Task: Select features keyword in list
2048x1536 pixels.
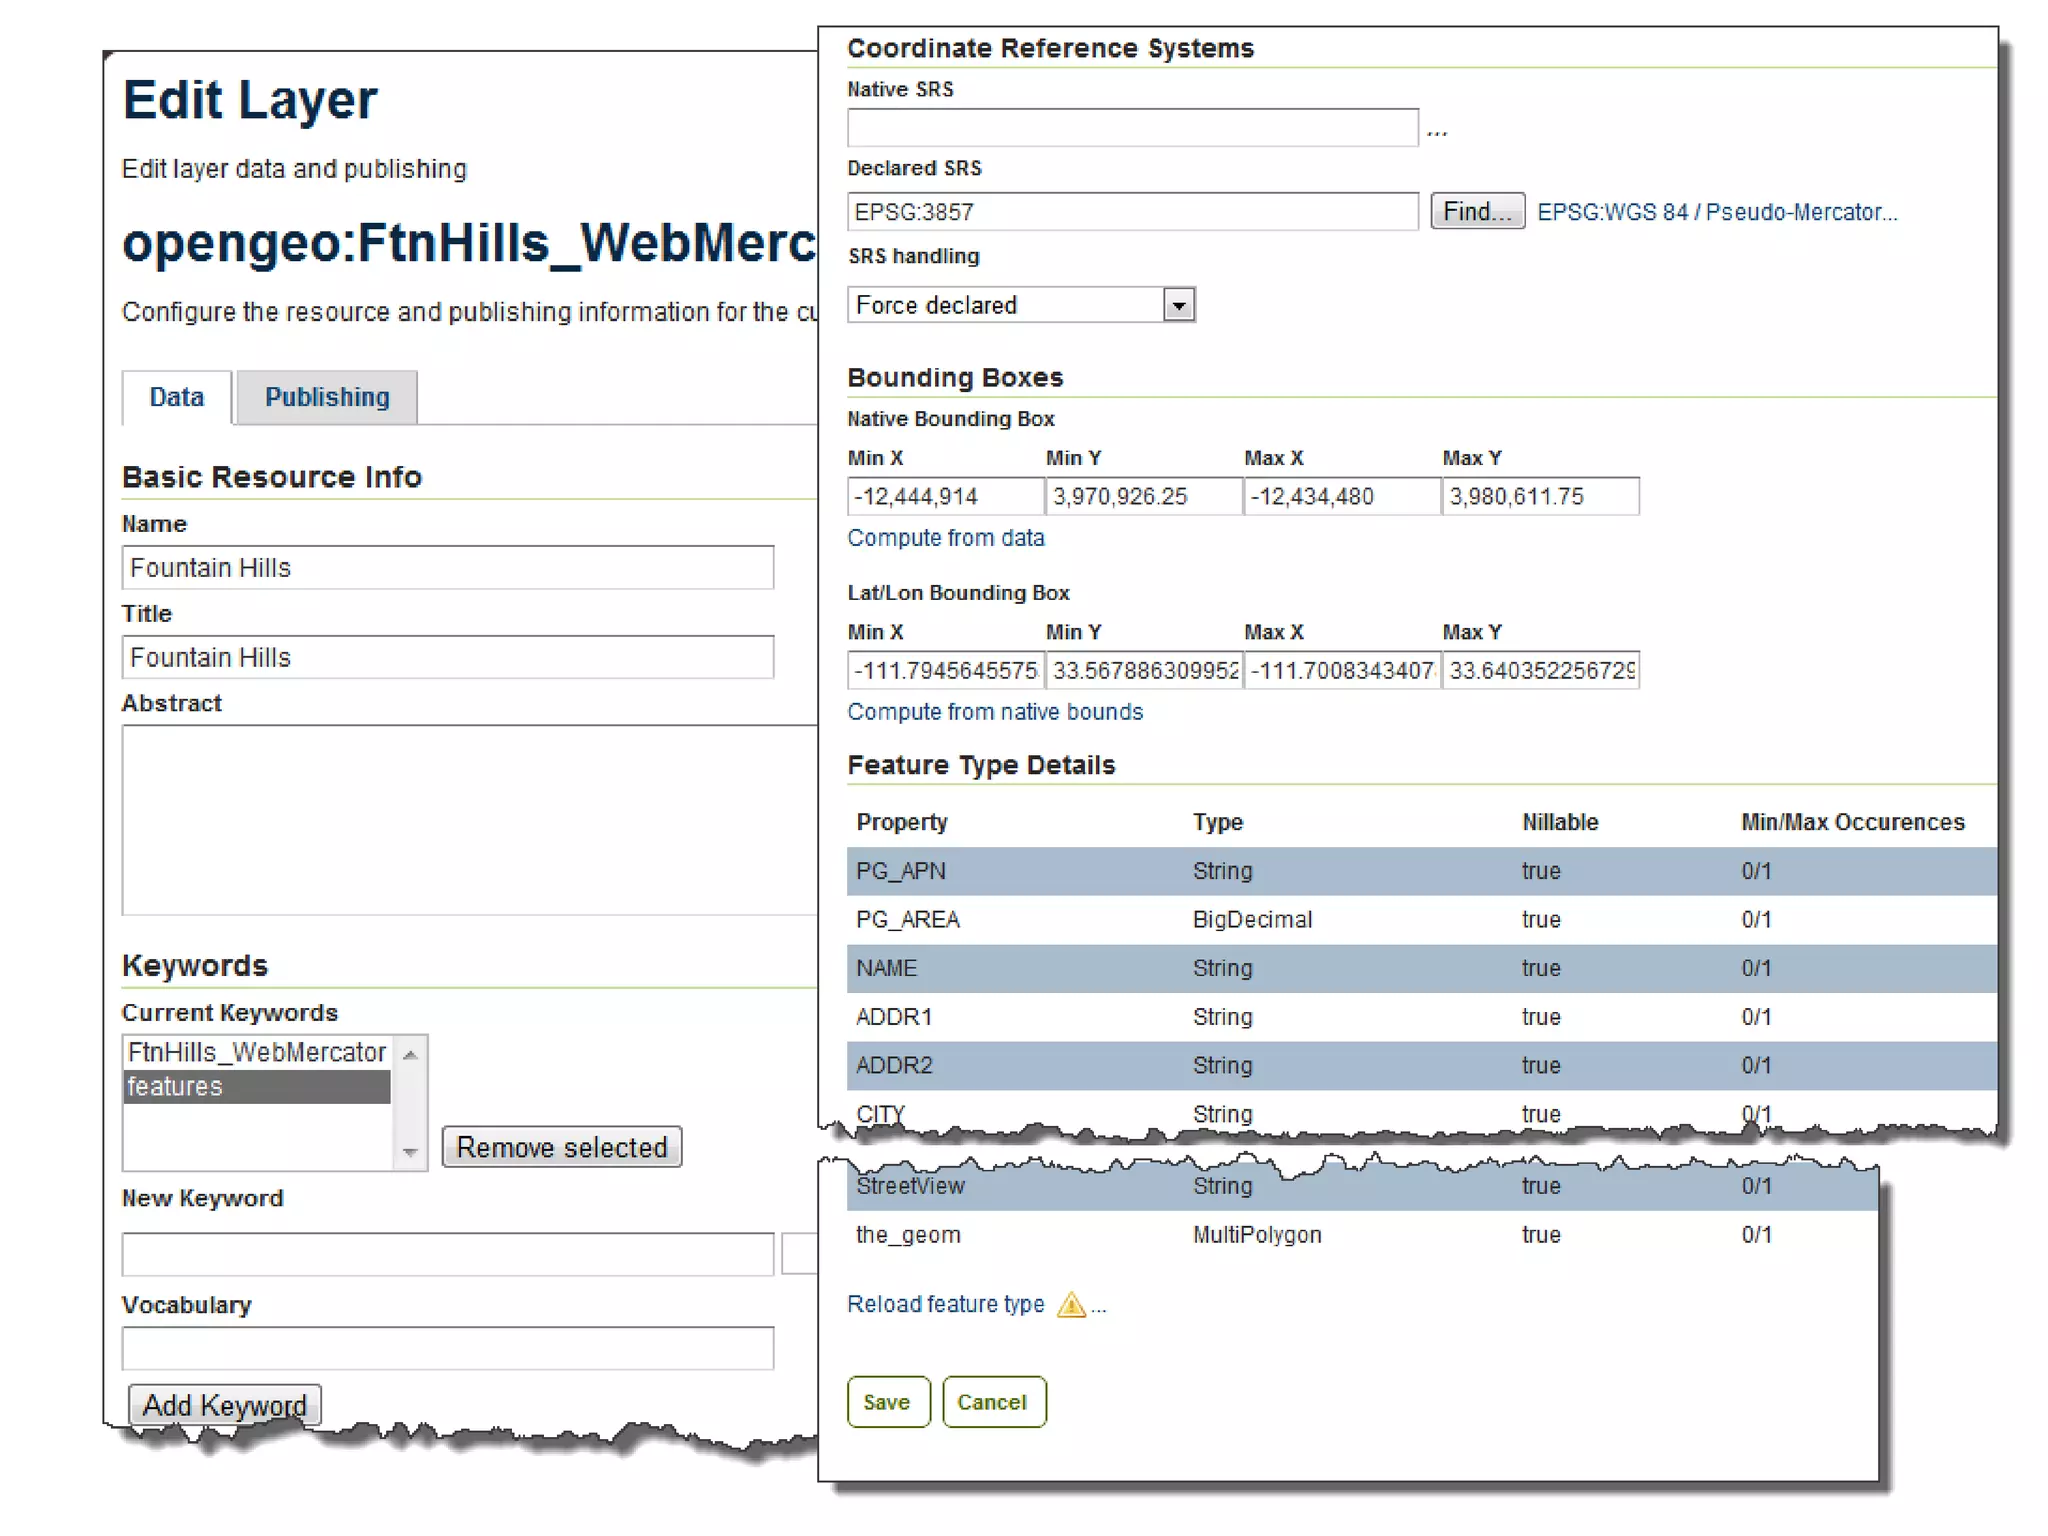Action: coord(256,1087)
